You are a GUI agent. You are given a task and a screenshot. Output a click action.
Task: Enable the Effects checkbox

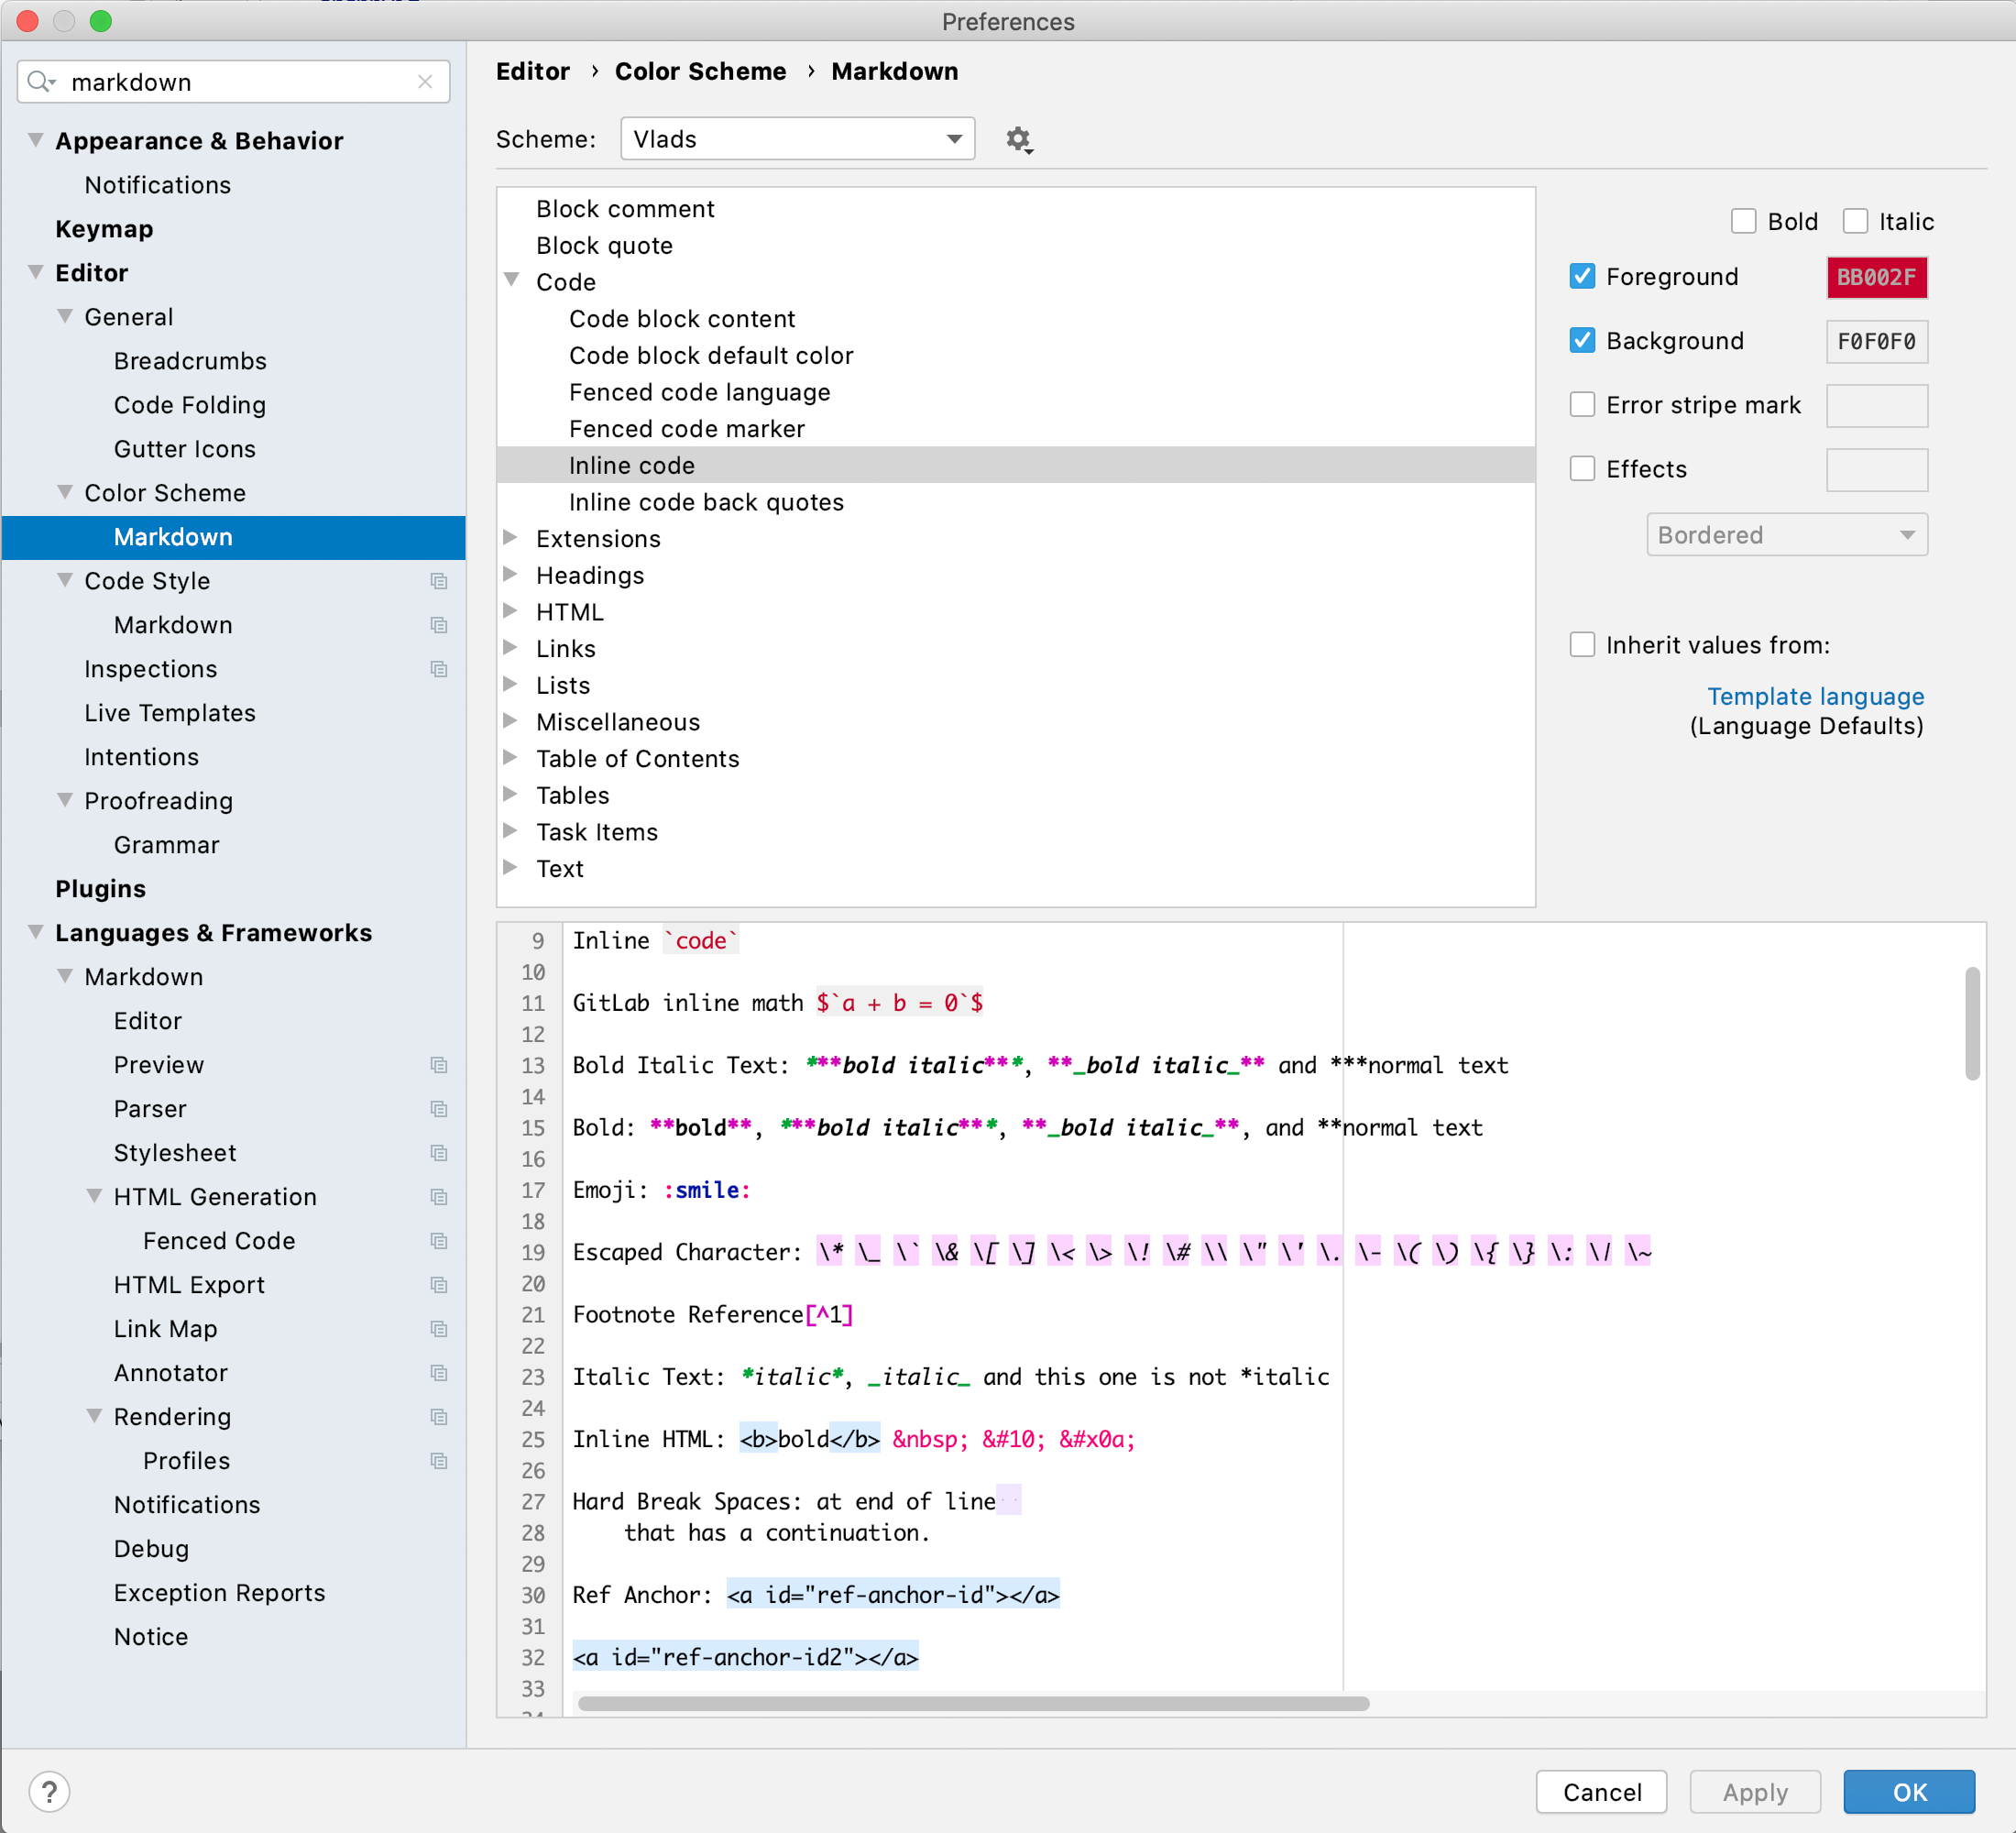(x=1582, y=469)
